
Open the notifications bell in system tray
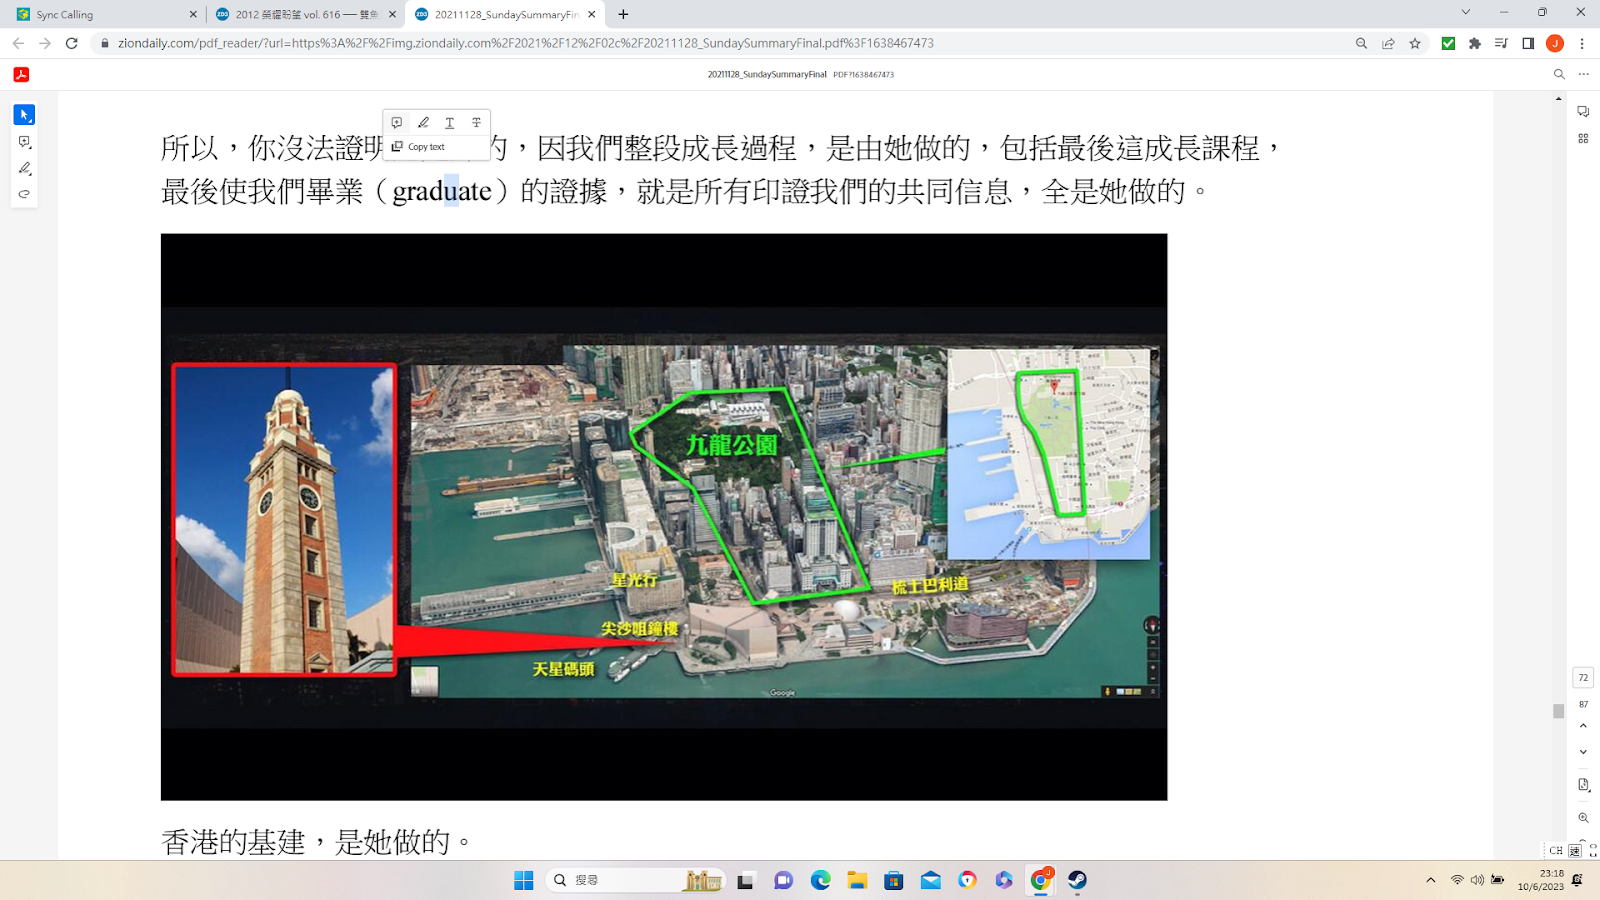[1578, 880]
